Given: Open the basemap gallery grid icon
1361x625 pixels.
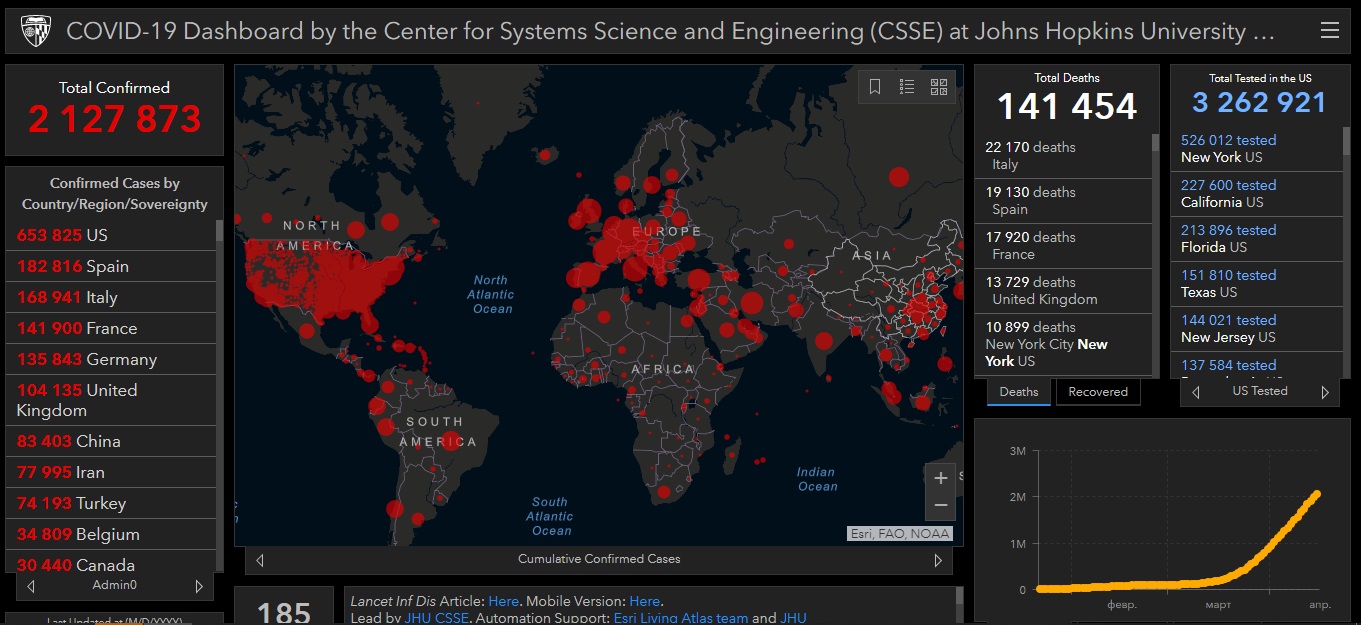Looking at the screenshot, I should [939, 87].
